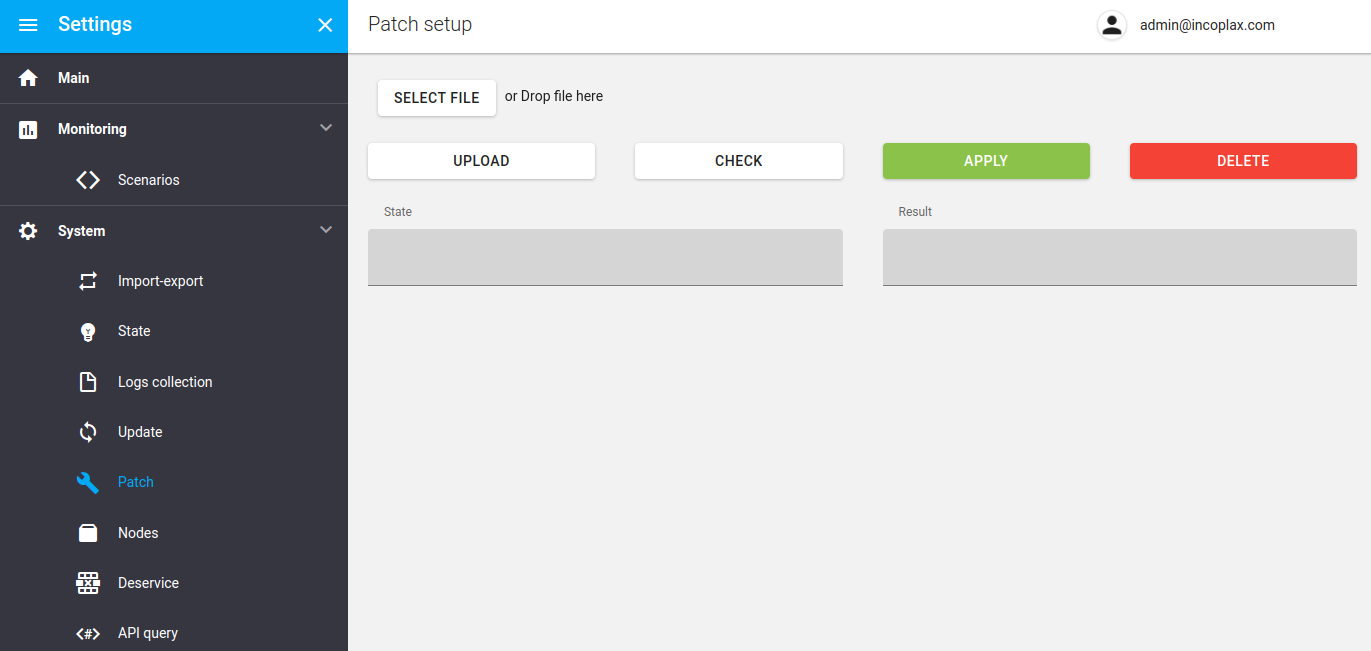Viewport: 1371px width, 651px height.
Task: Click the Settings header title
Action: click(95, 25)
